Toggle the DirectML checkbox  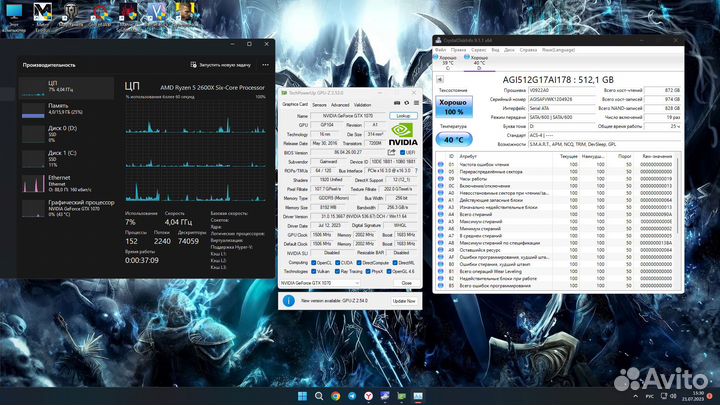pyautogui.click(x=395, y=263)
